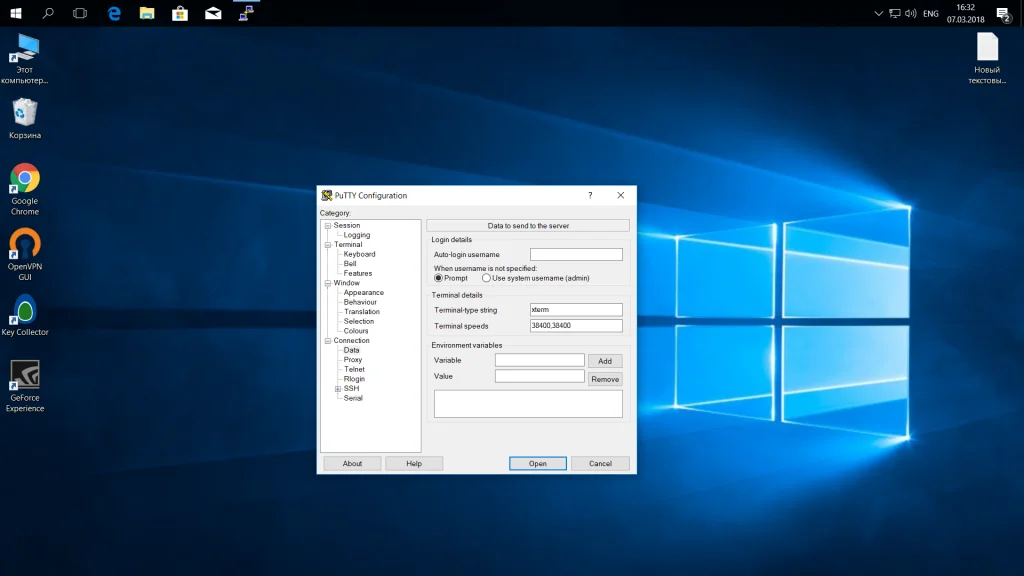This screenshot has width=1024, height=576.
Task: Click the PuTTY dialog help question mark
Action: pyautogui.click(x=590, y=195)
